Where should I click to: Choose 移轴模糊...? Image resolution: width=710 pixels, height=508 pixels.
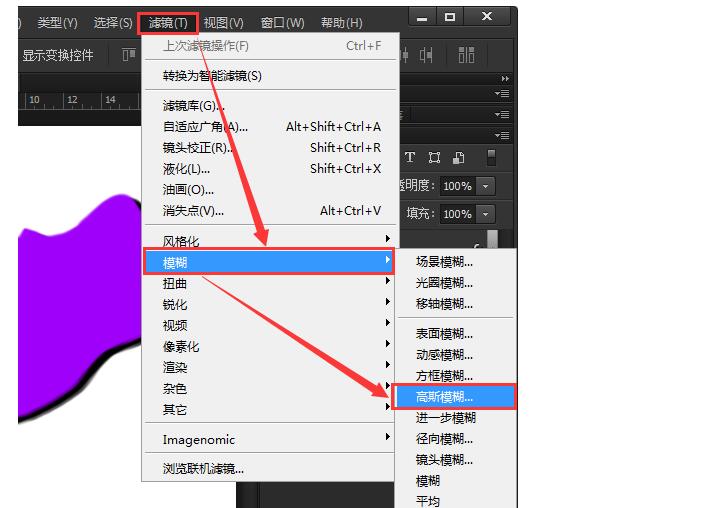tap(456, 303)
